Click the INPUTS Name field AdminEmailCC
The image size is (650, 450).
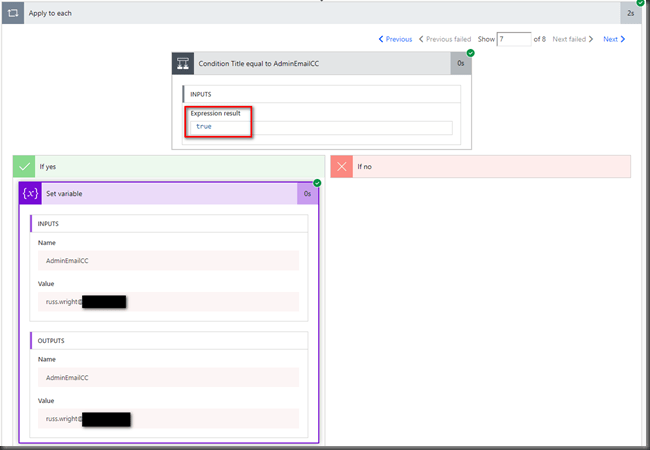click(170, 260)
